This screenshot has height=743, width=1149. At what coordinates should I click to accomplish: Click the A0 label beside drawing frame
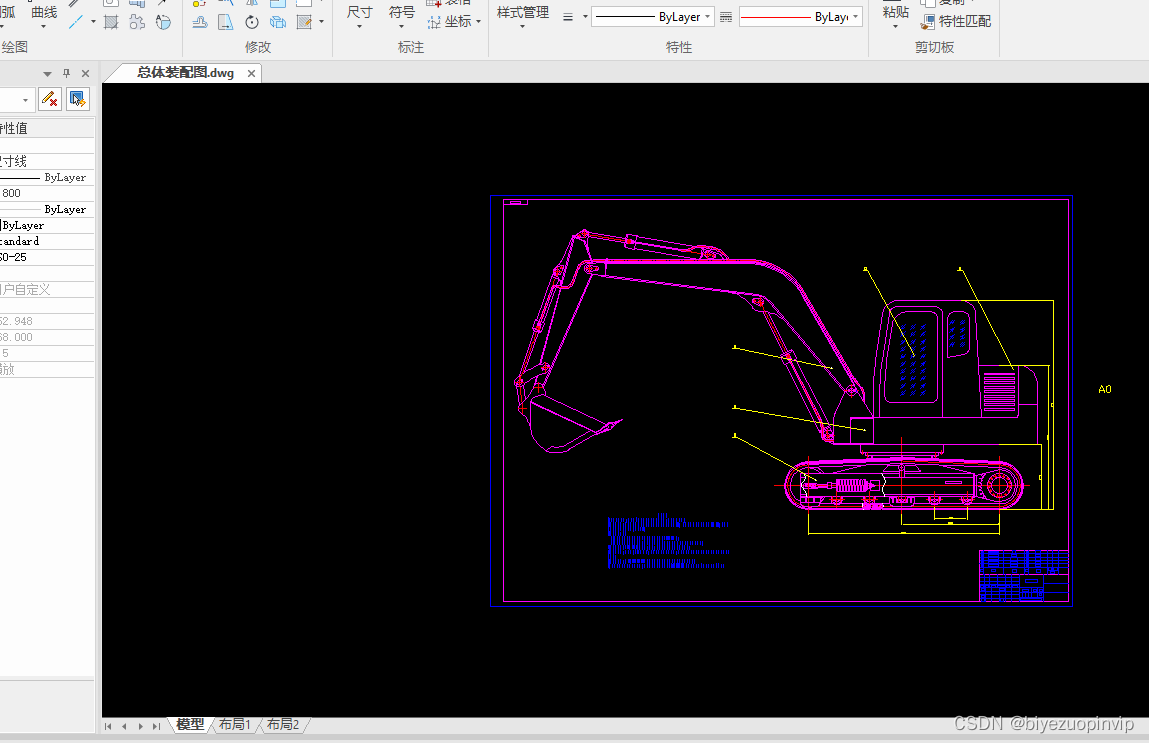point(1105,389)
